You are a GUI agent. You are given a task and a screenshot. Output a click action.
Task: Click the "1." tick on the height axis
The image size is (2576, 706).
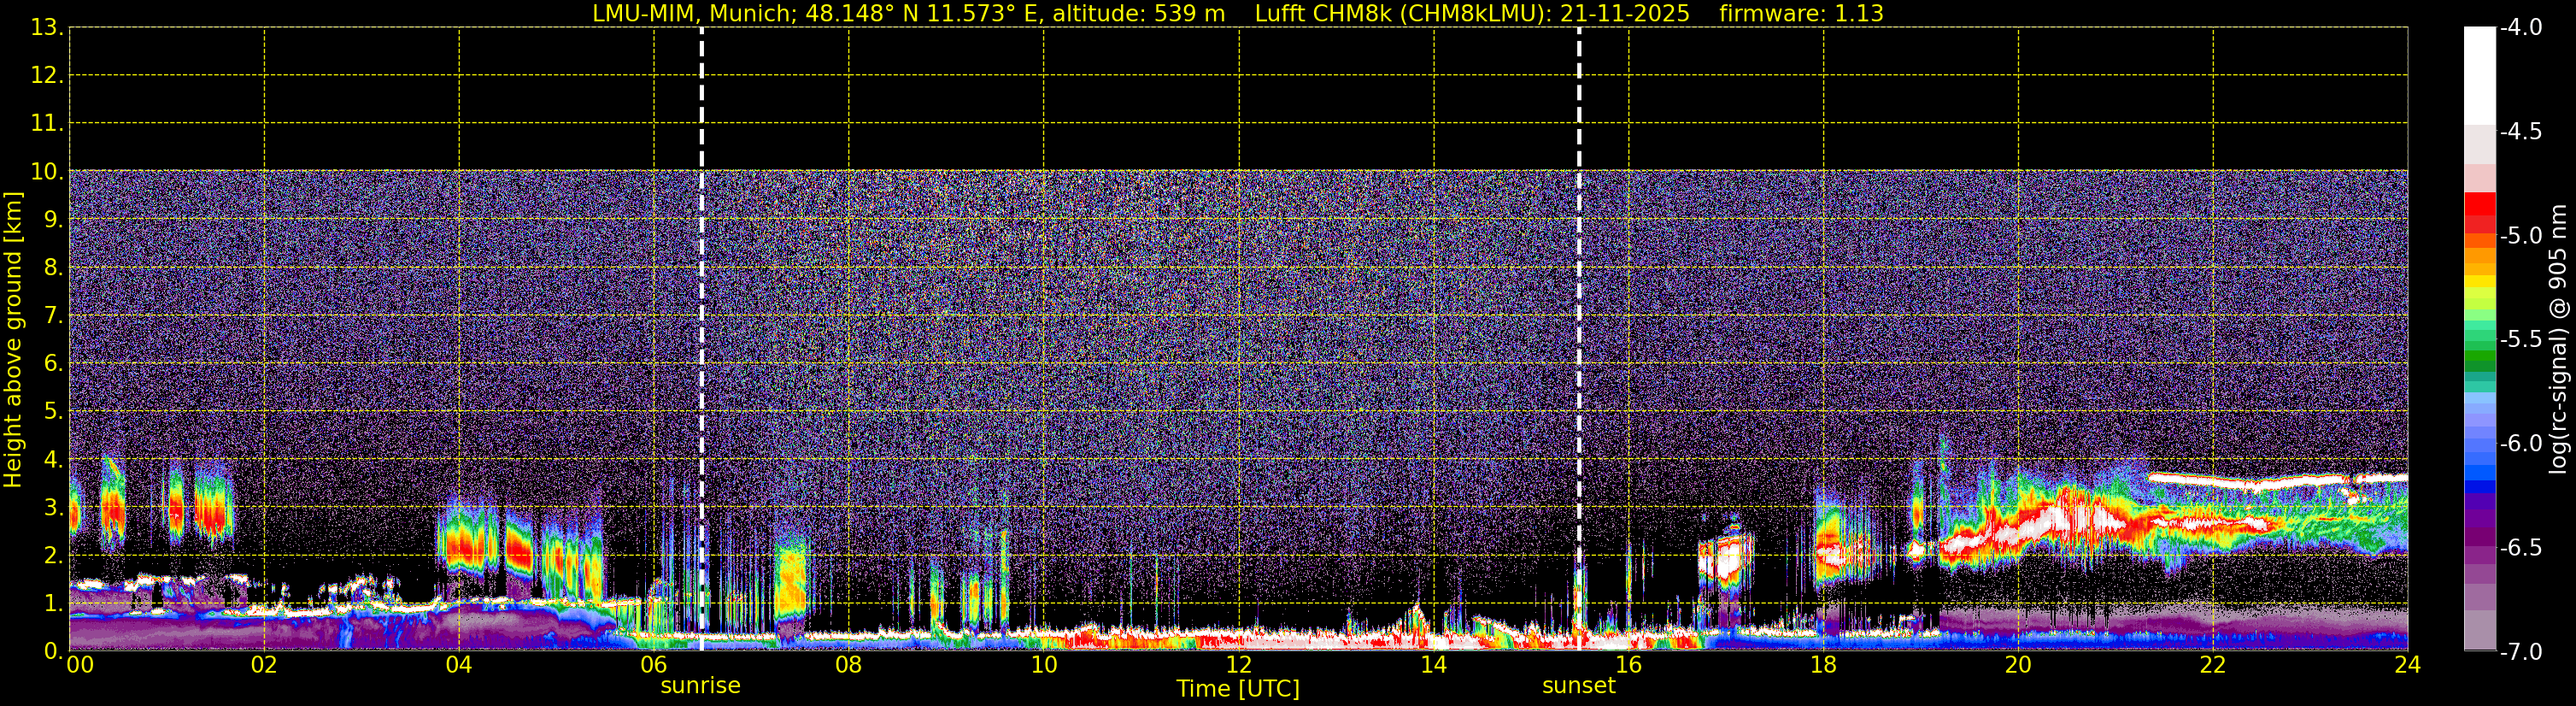[52, 603]
